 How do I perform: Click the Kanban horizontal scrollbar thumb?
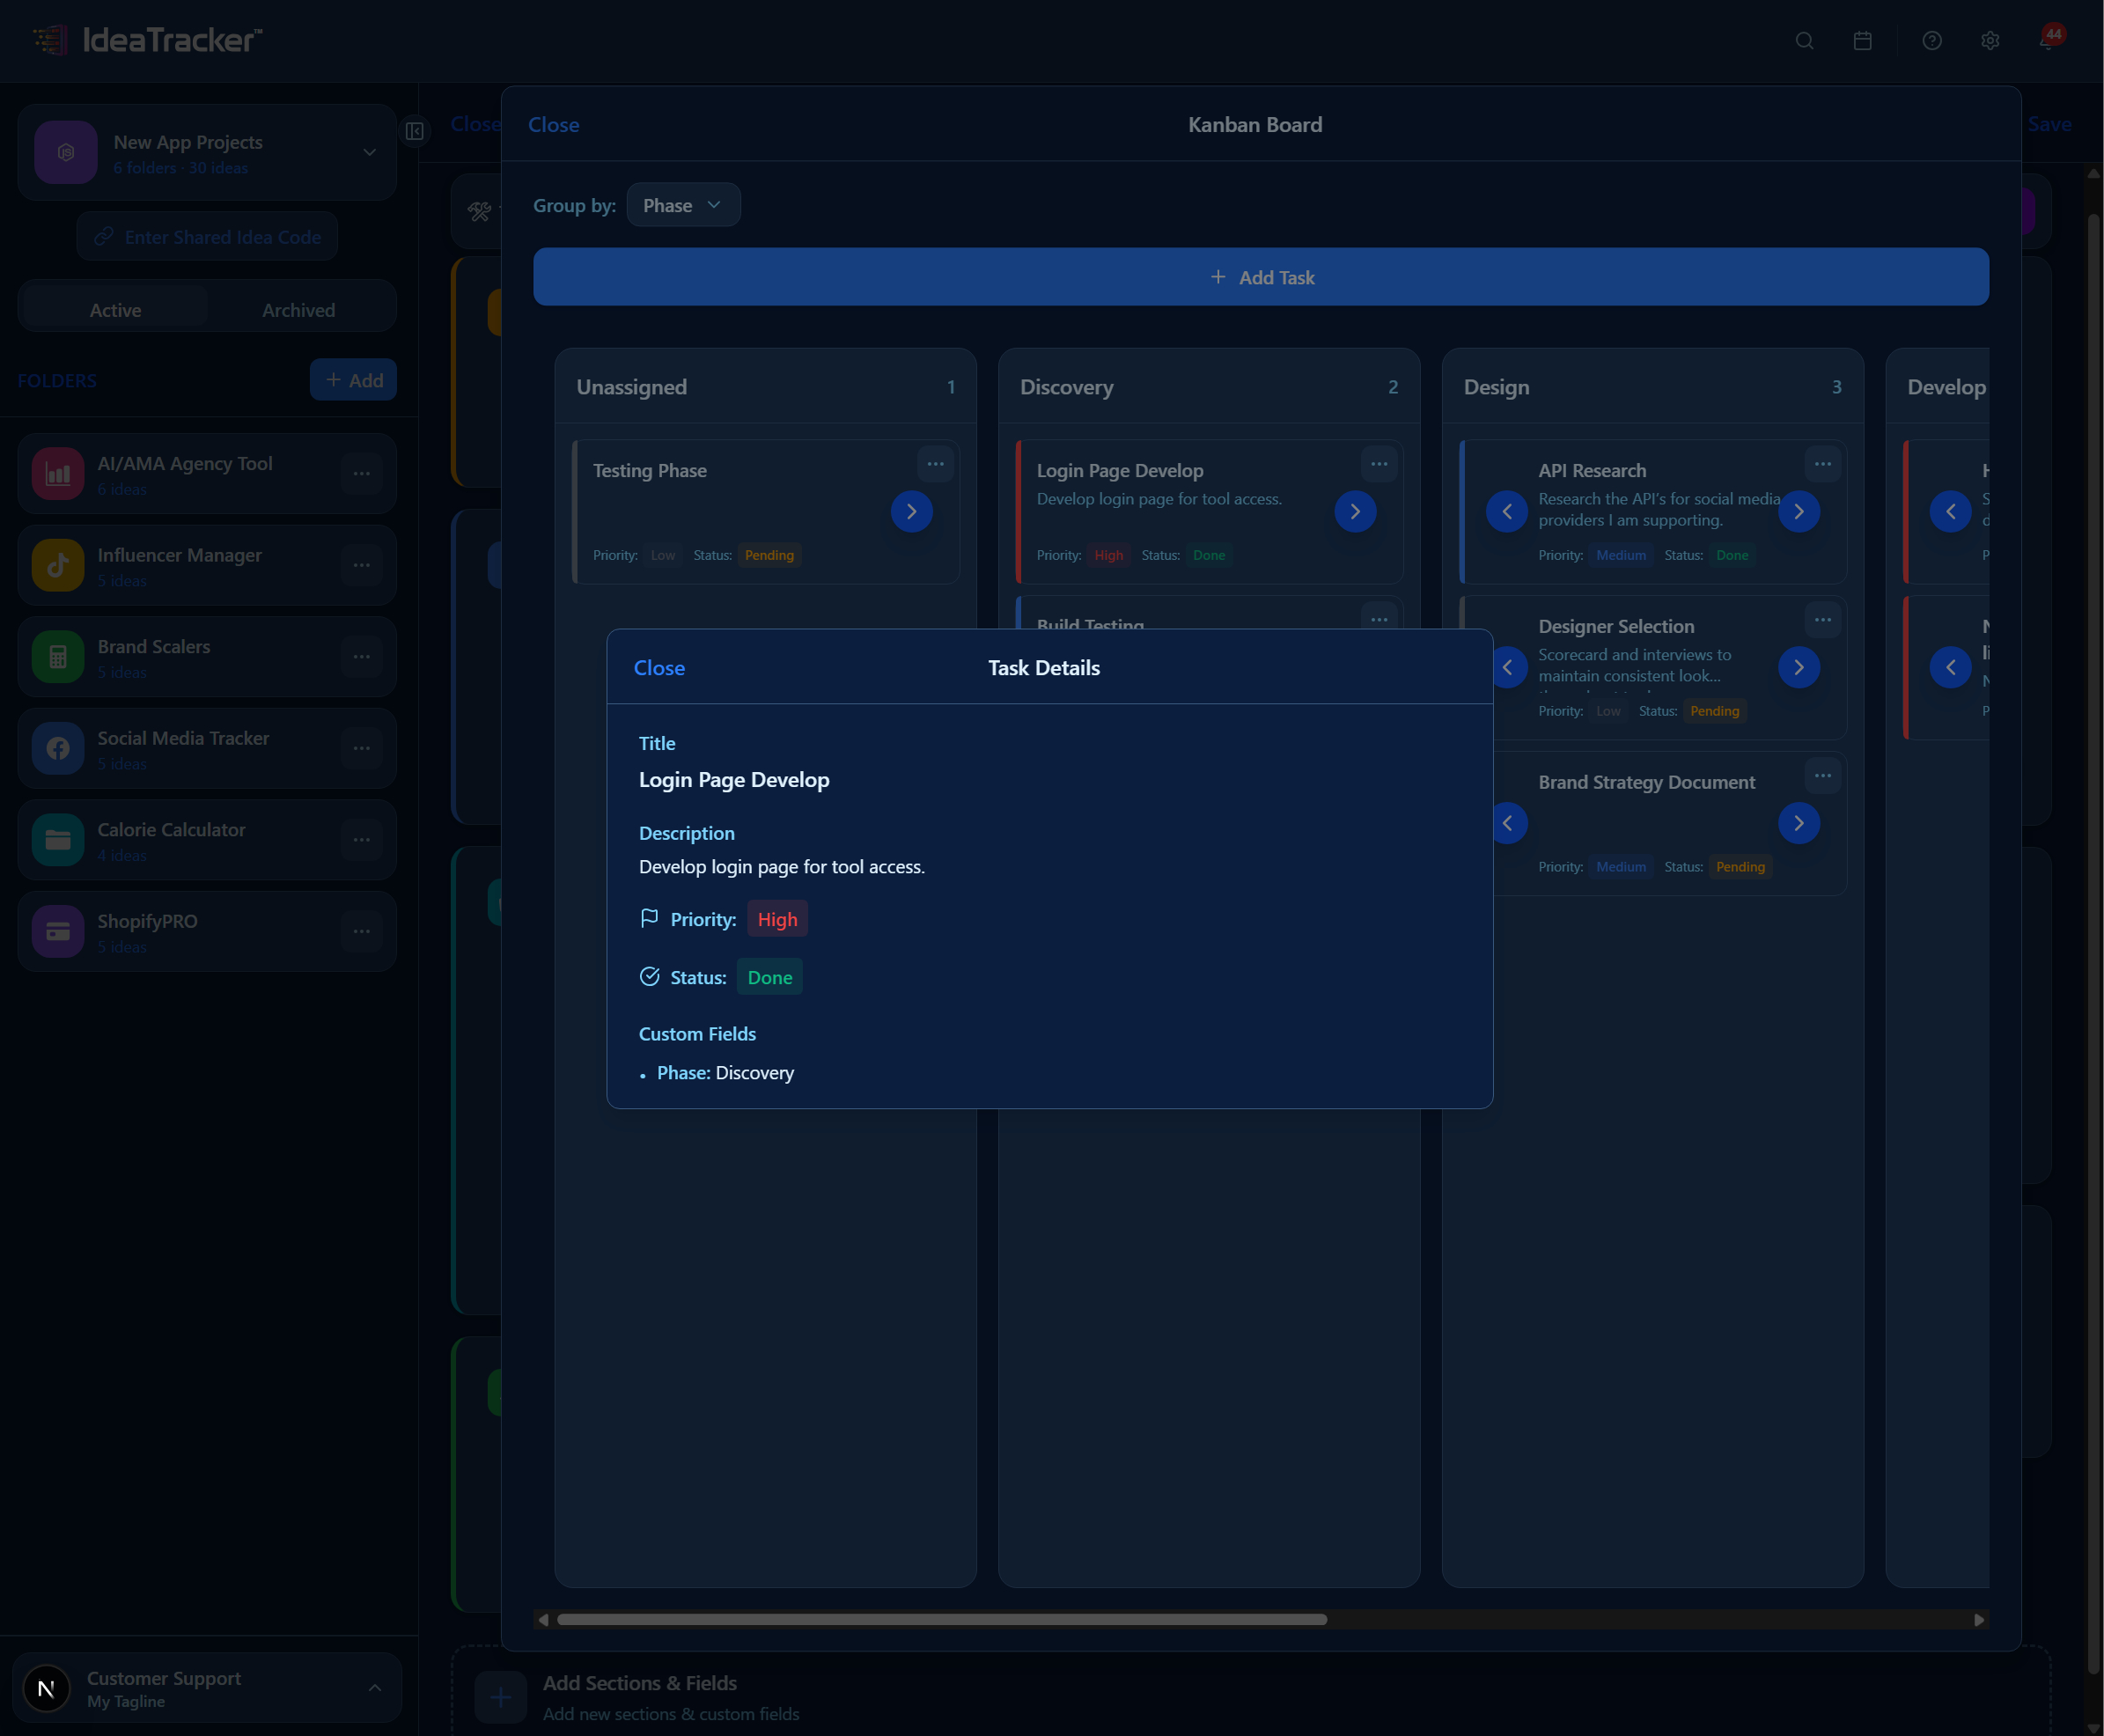pyautogui.click(x=941, y=1619)
